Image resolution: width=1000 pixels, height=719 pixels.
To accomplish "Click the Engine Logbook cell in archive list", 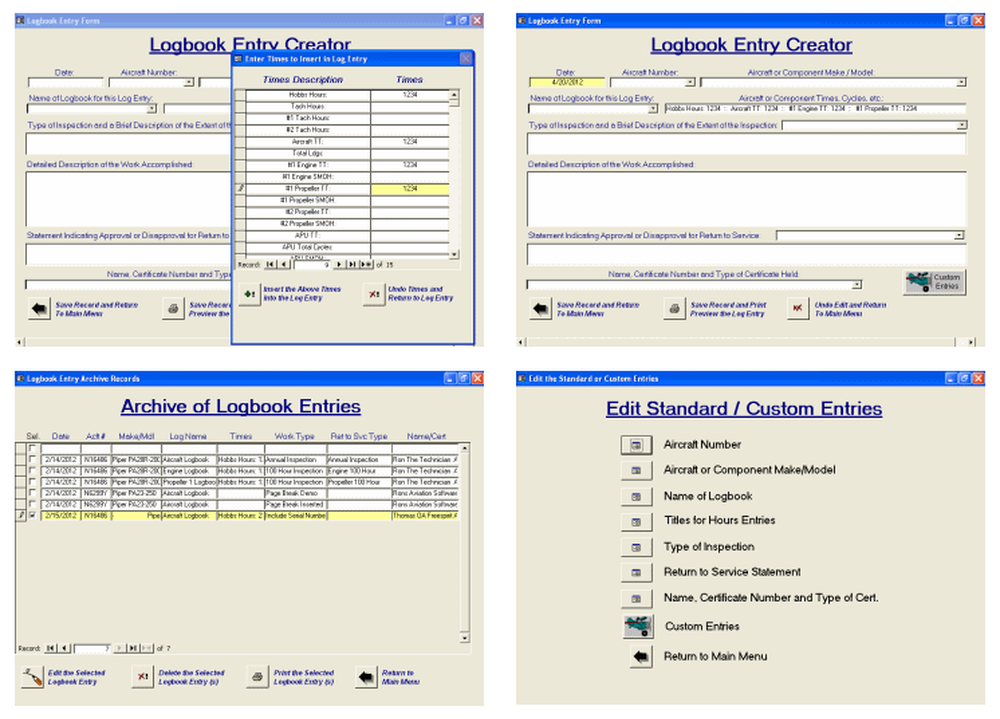I will pyautogui.click(x=188, y=471).
